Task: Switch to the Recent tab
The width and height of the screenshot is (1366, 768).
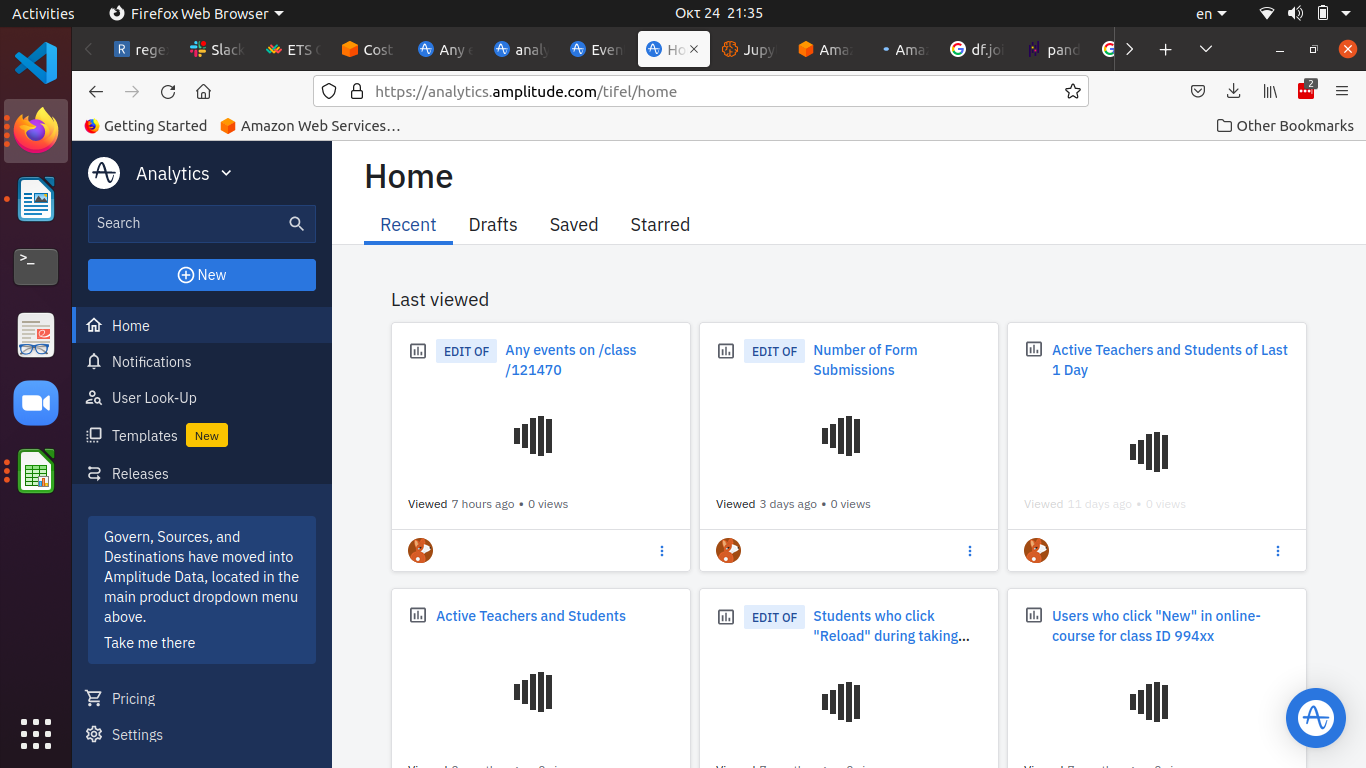Action: 408,225
